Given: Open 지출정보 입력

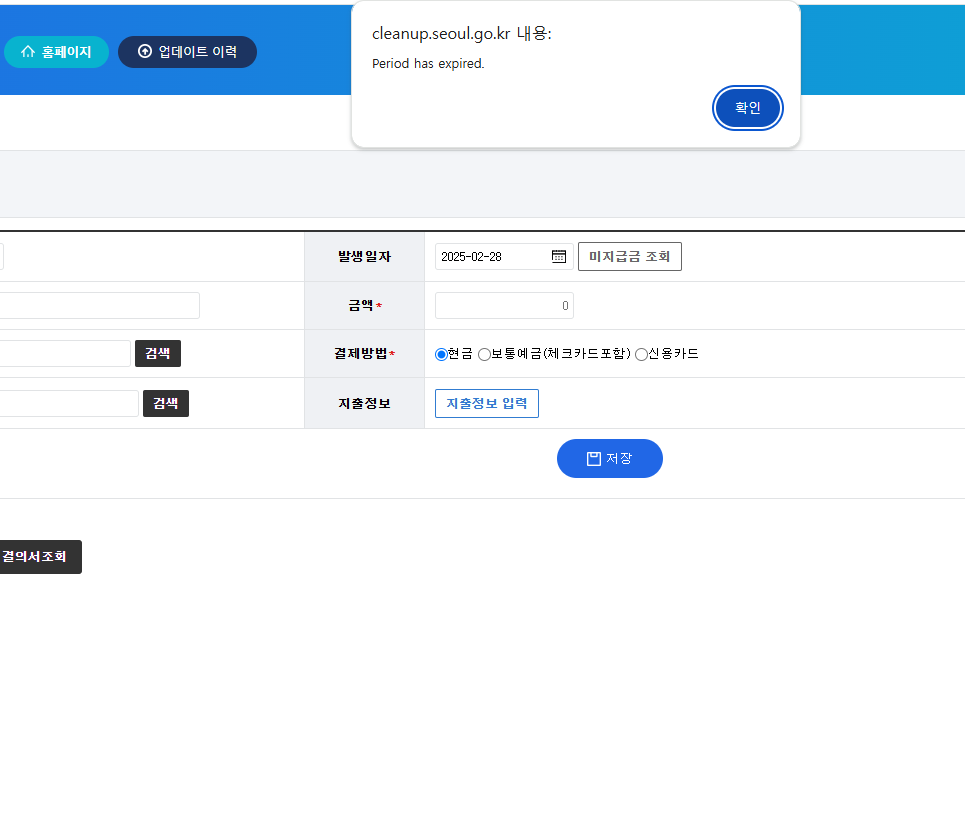Looking at the screenshot, I should click(x=486, y=403).
